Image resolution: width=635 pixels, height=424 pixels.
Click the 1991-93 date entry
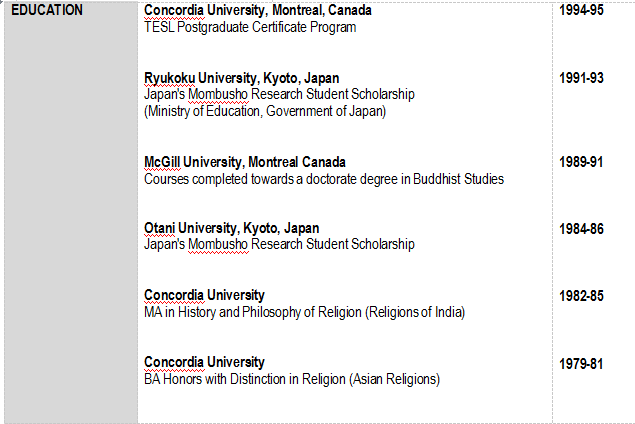coord(581,77)
